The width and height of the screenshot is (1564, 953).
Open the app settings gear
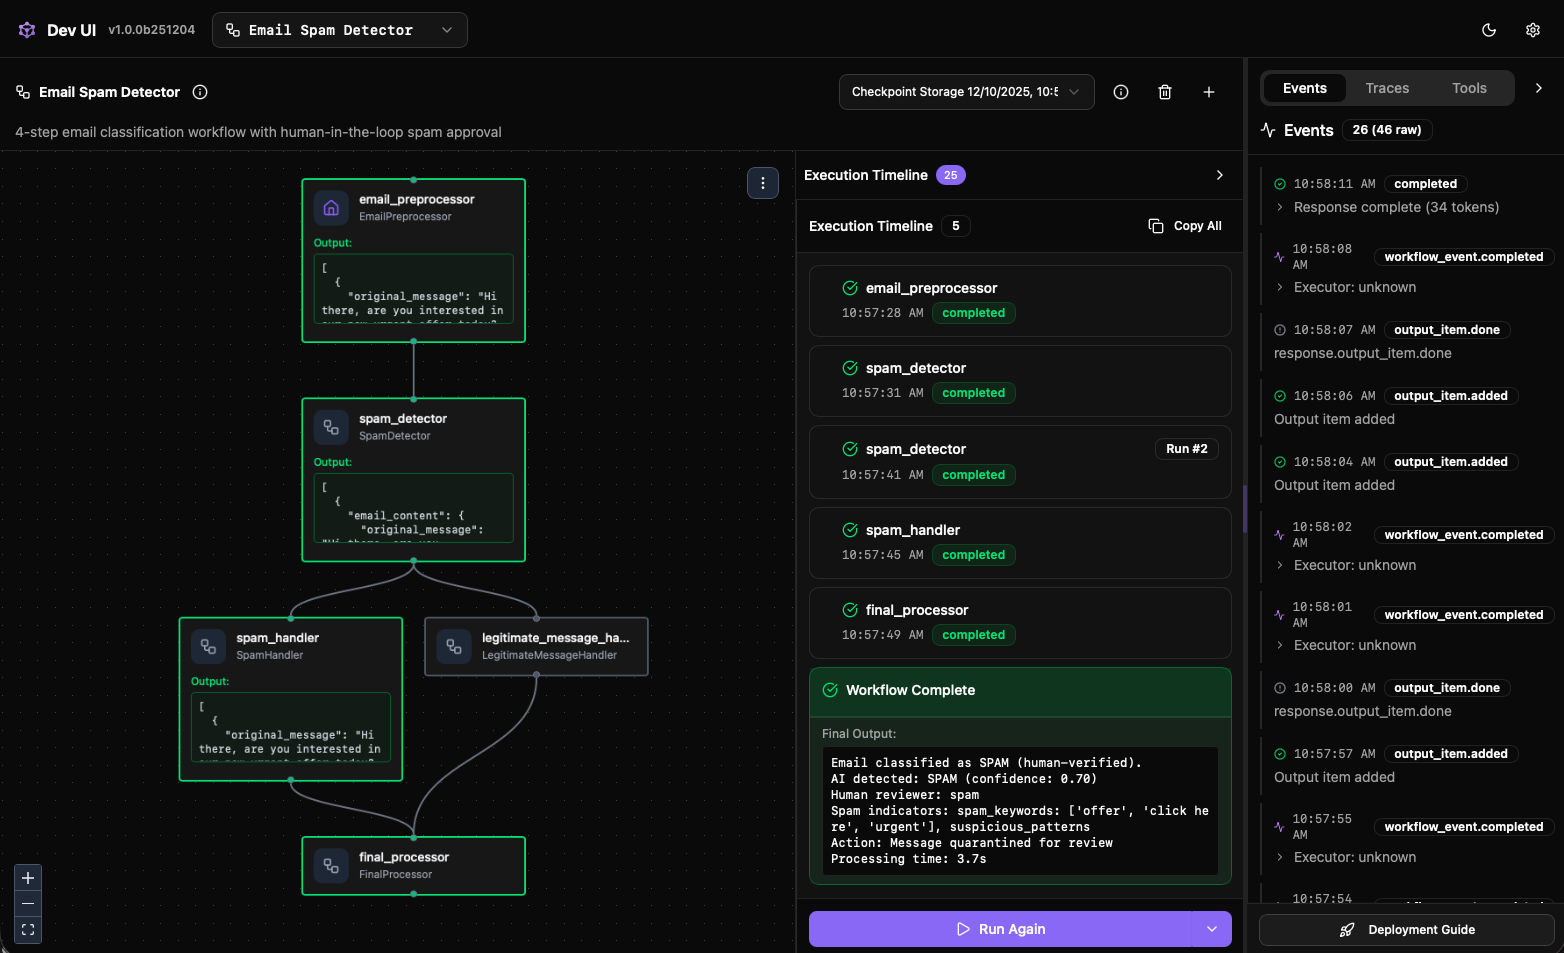tap(1532, 30)
